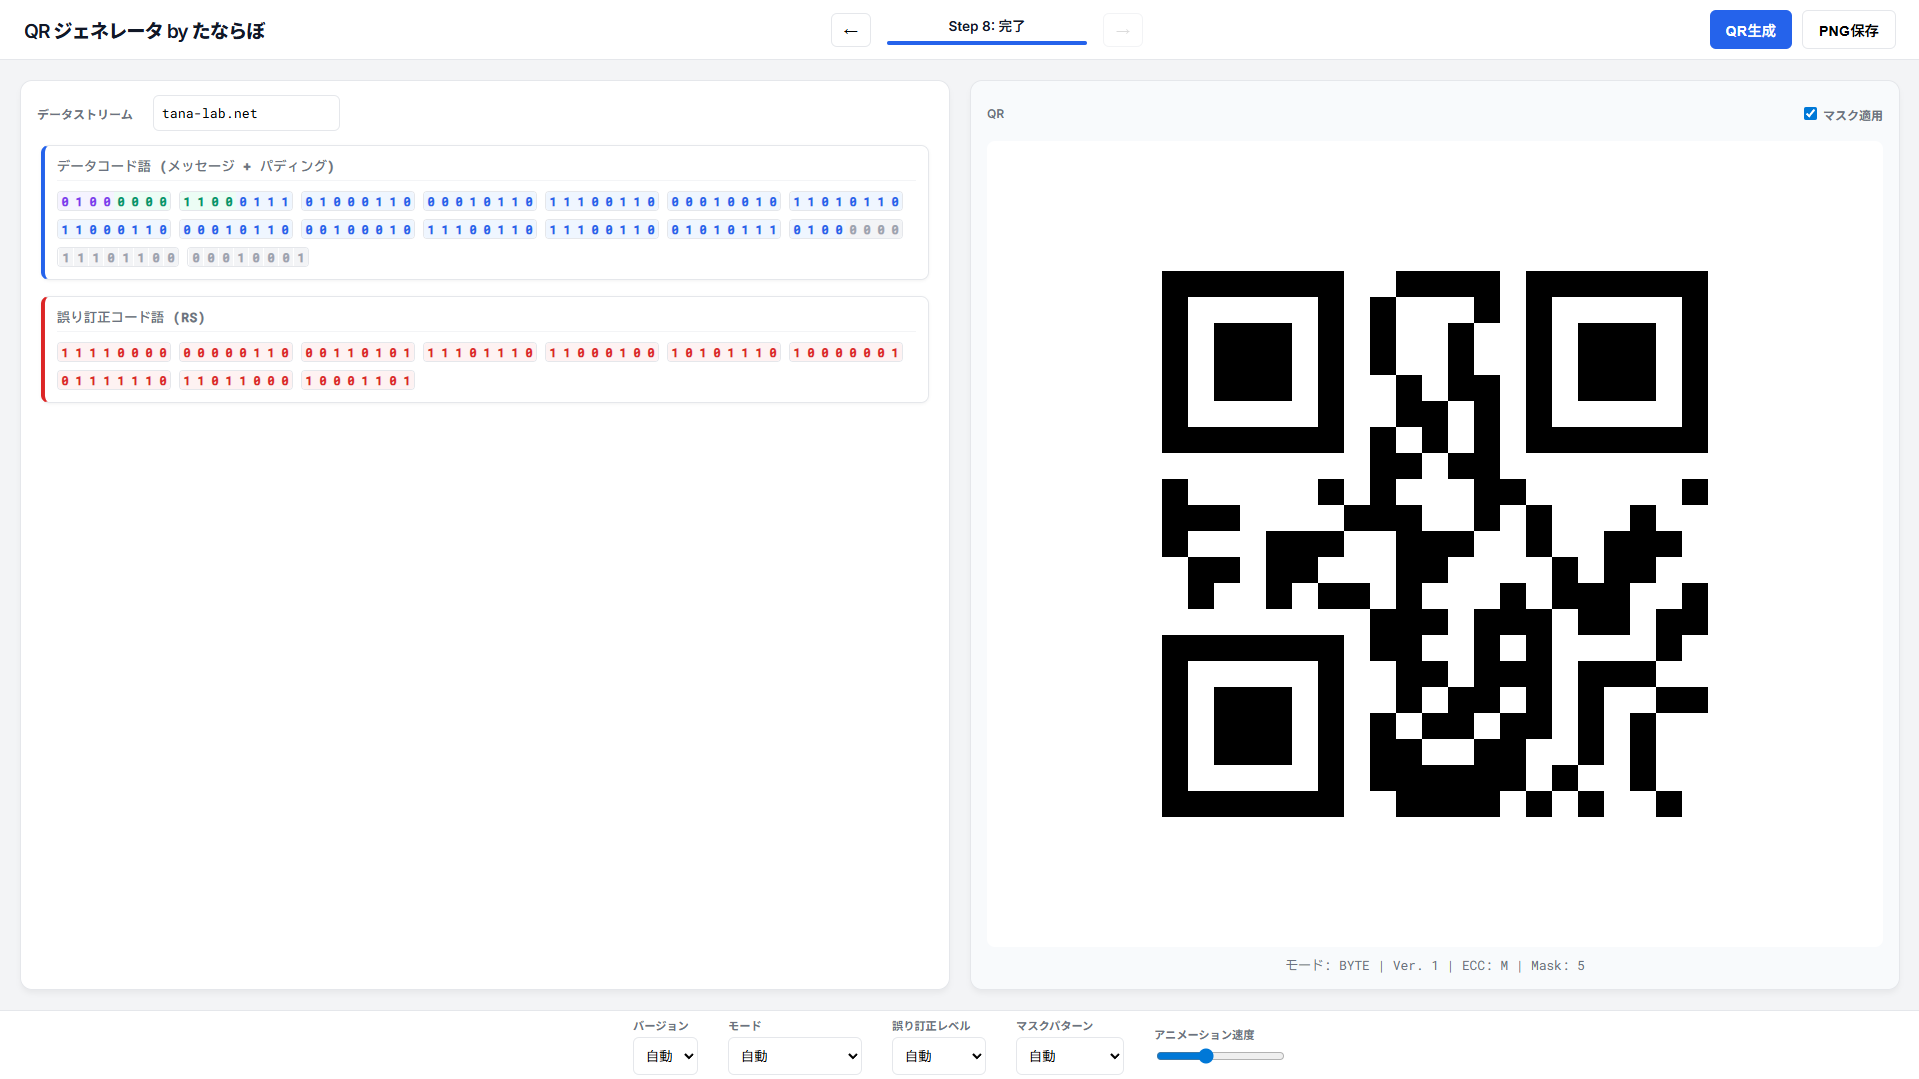Click the back arrow step button
This screenshot has height=1079, width=1919.
coord(850,31)
